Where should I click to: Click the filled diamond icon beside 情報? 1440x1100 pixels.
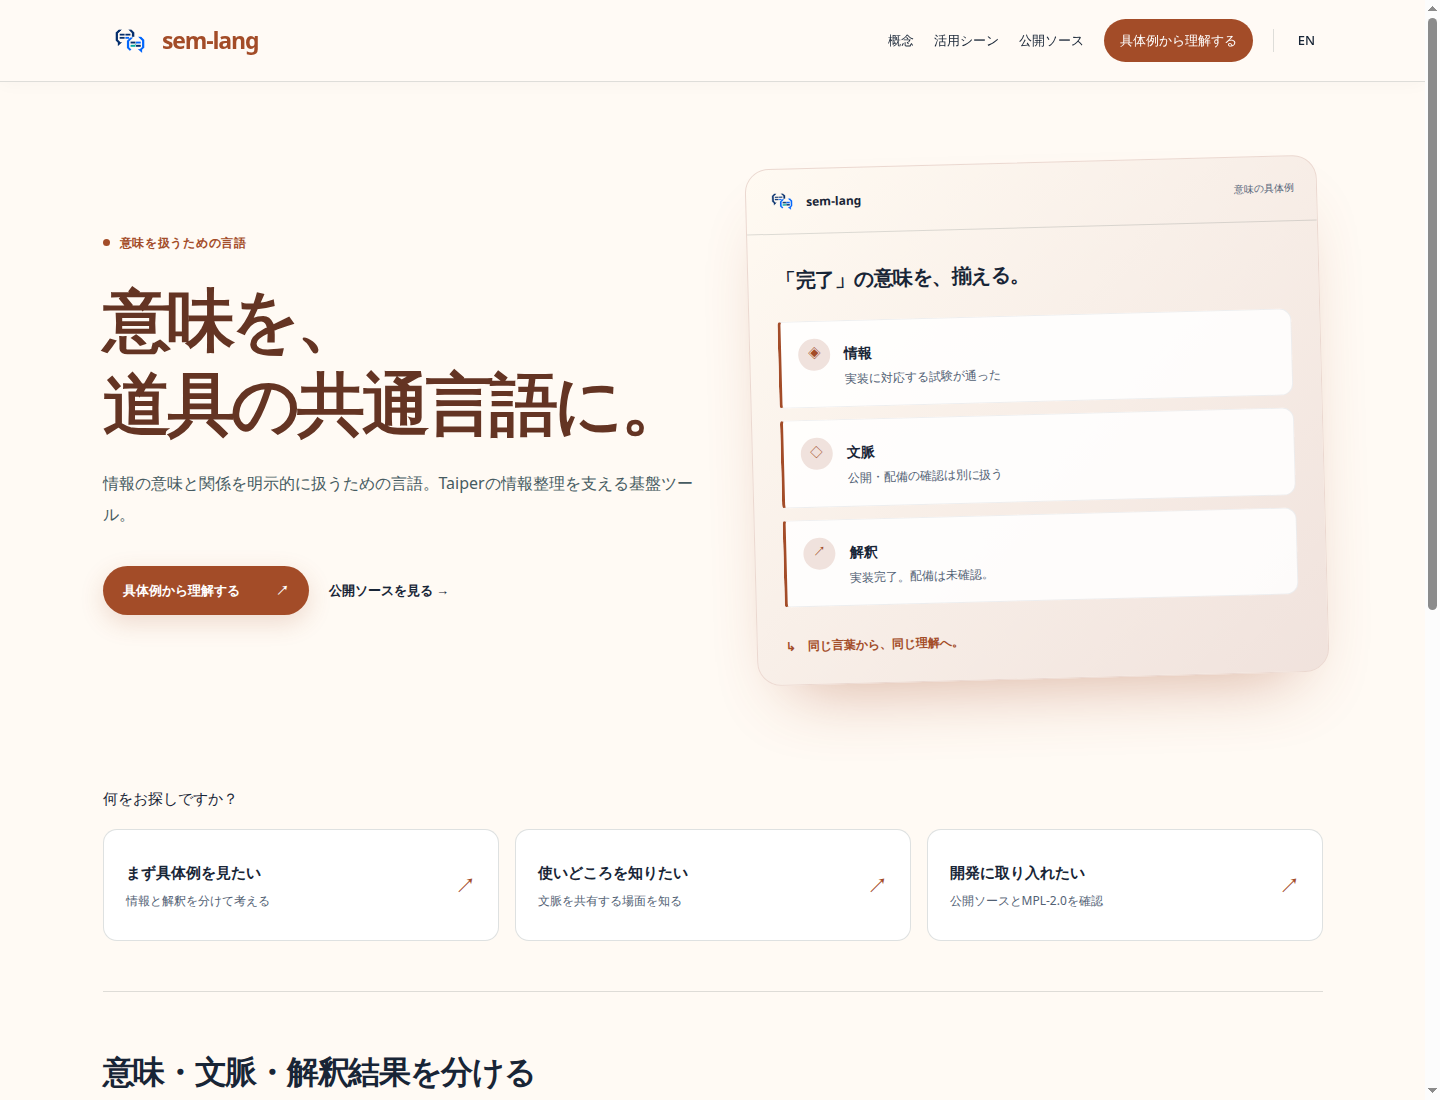click(x=814, y=353)
